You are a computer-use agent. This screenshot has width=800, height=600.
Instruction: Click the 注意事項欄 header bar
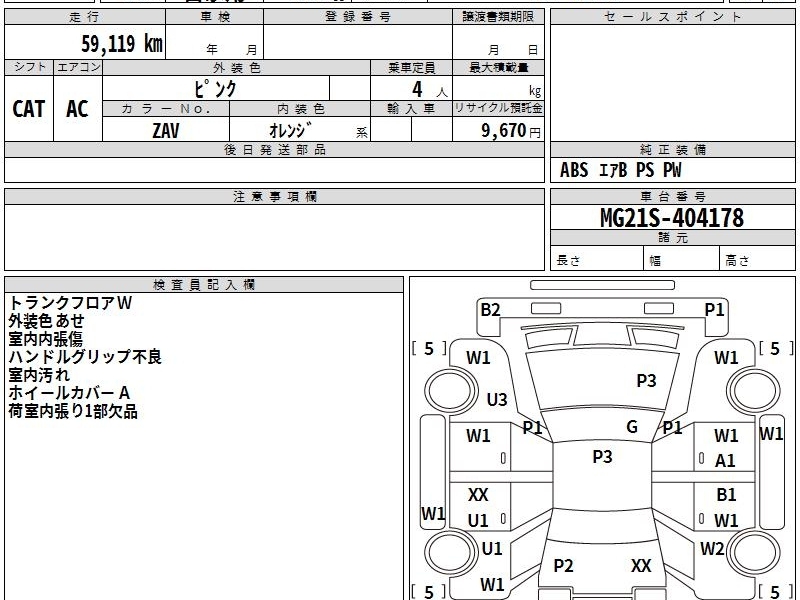274,197
